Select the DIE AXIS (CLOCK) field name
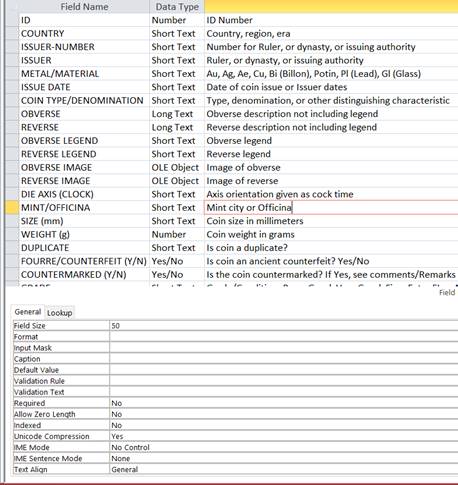Viewport: 458px width, 485px height. coord(84,194)
